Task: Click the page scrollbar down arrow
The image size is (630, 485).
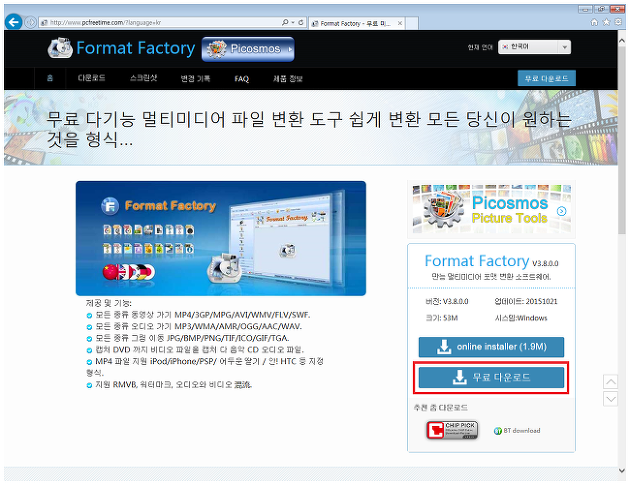Action: point(622,470)
